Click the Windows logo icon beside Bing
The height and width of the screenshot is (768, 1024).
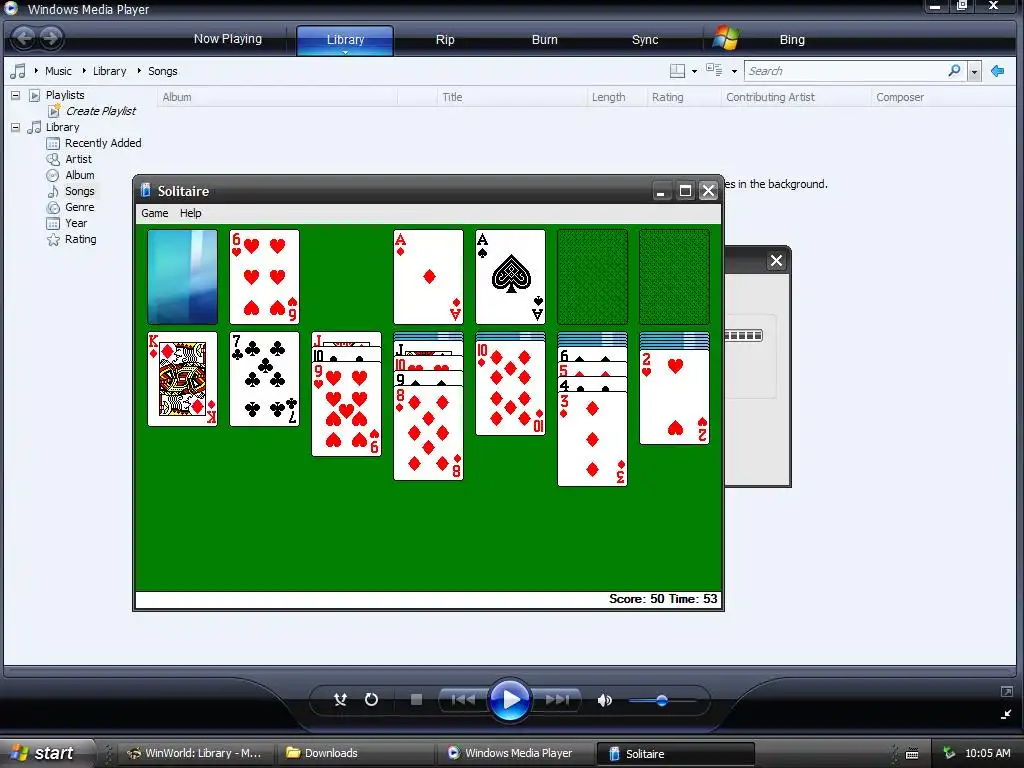[726, 39]
